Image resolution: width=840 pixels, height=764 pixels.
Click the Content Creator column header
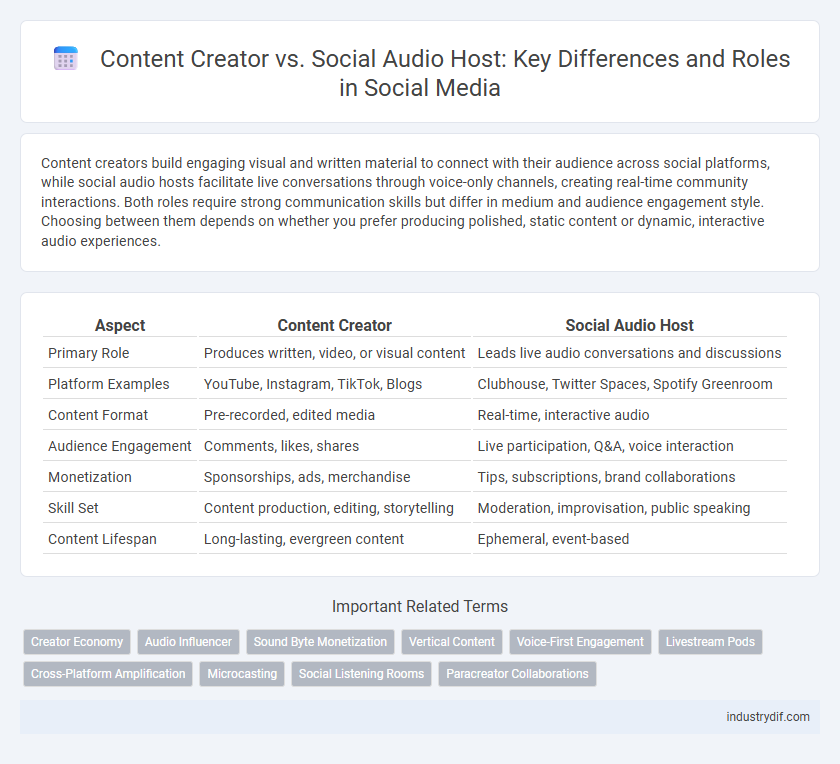(334, 325)
